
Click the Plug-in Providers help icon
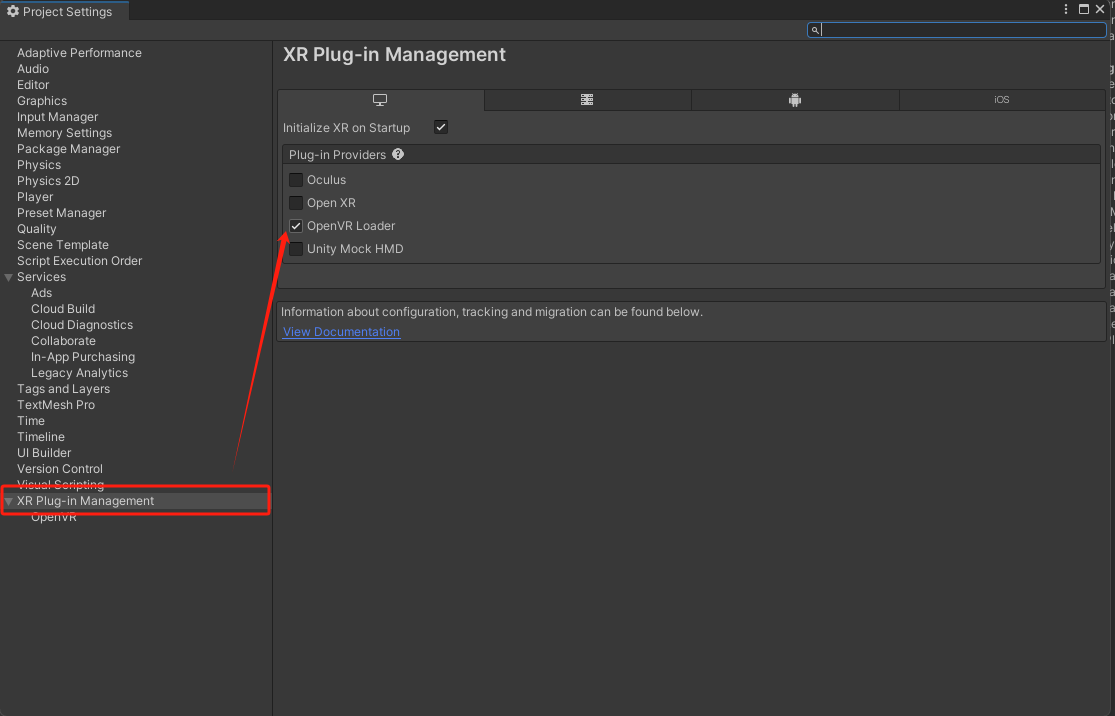(398, 155)
